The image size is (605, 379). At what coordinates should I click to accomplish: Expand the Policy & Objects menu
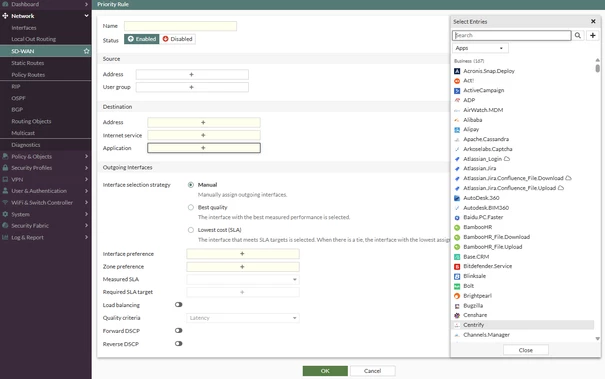point(86,156)
